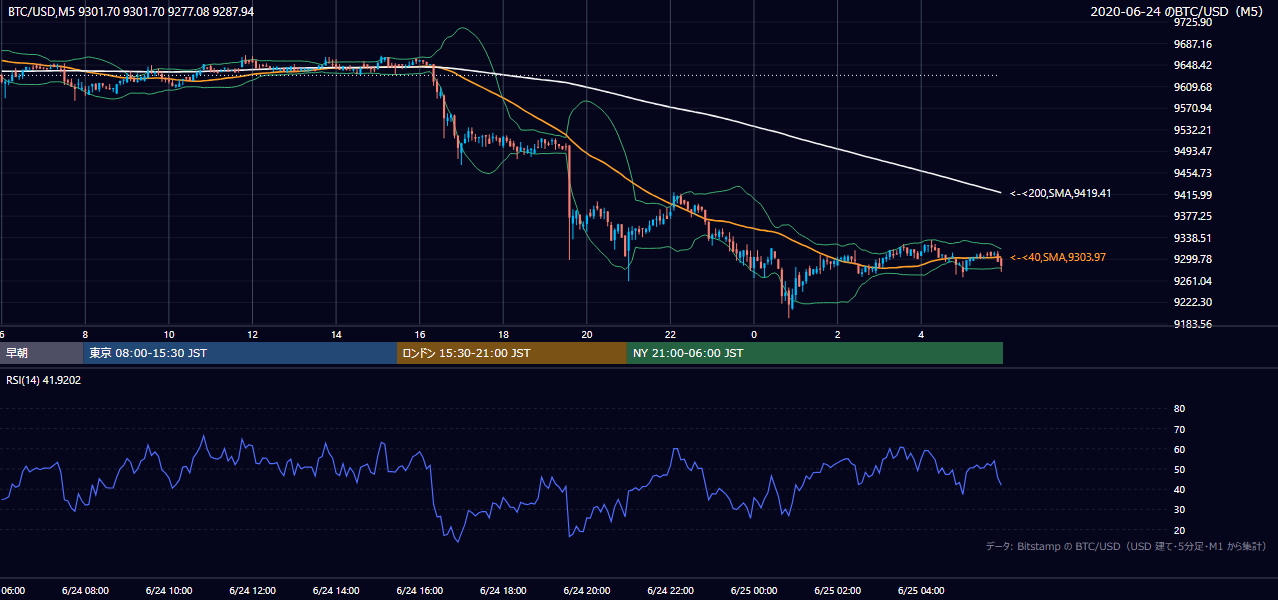Click price axis value 9609.68

1193,87
